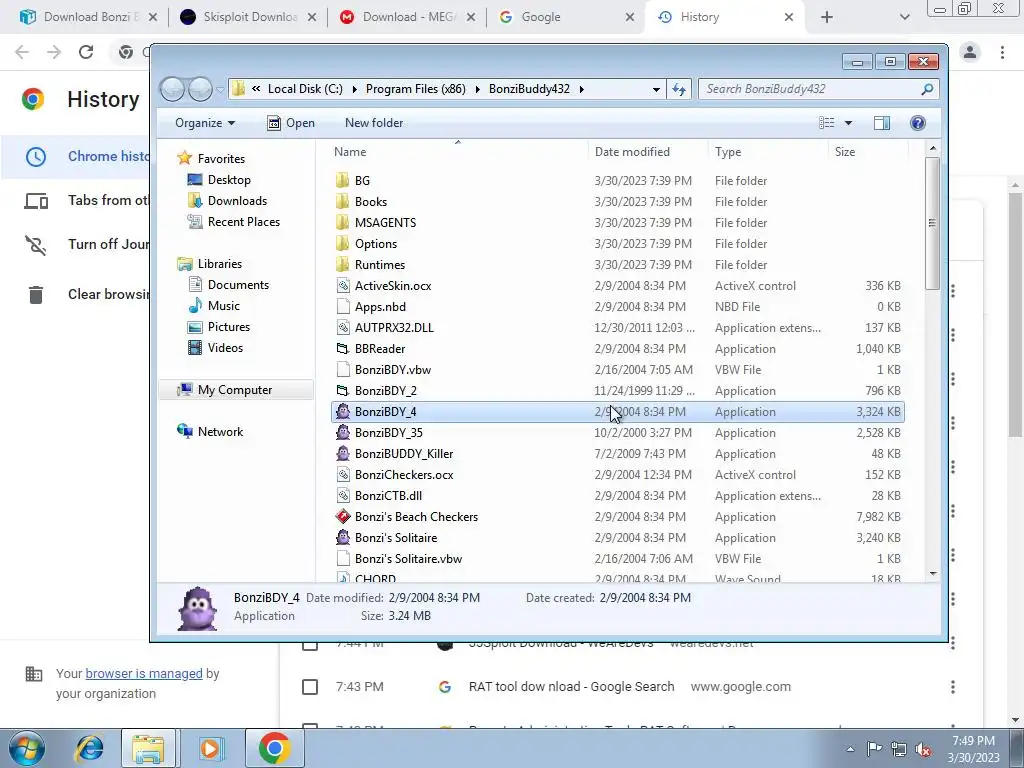Show hidden system tray icons

(850, 749)
